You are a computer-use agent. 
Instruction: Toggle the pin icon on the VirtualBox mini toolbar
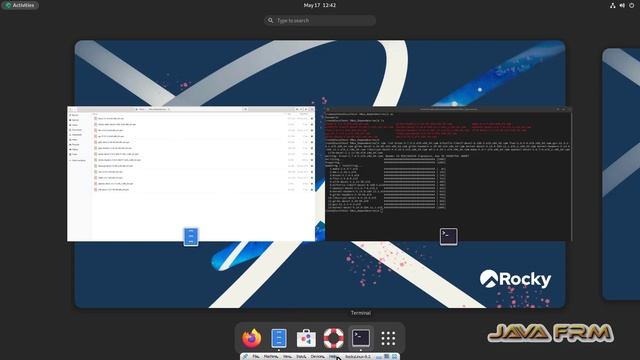(x=245, y=357)
